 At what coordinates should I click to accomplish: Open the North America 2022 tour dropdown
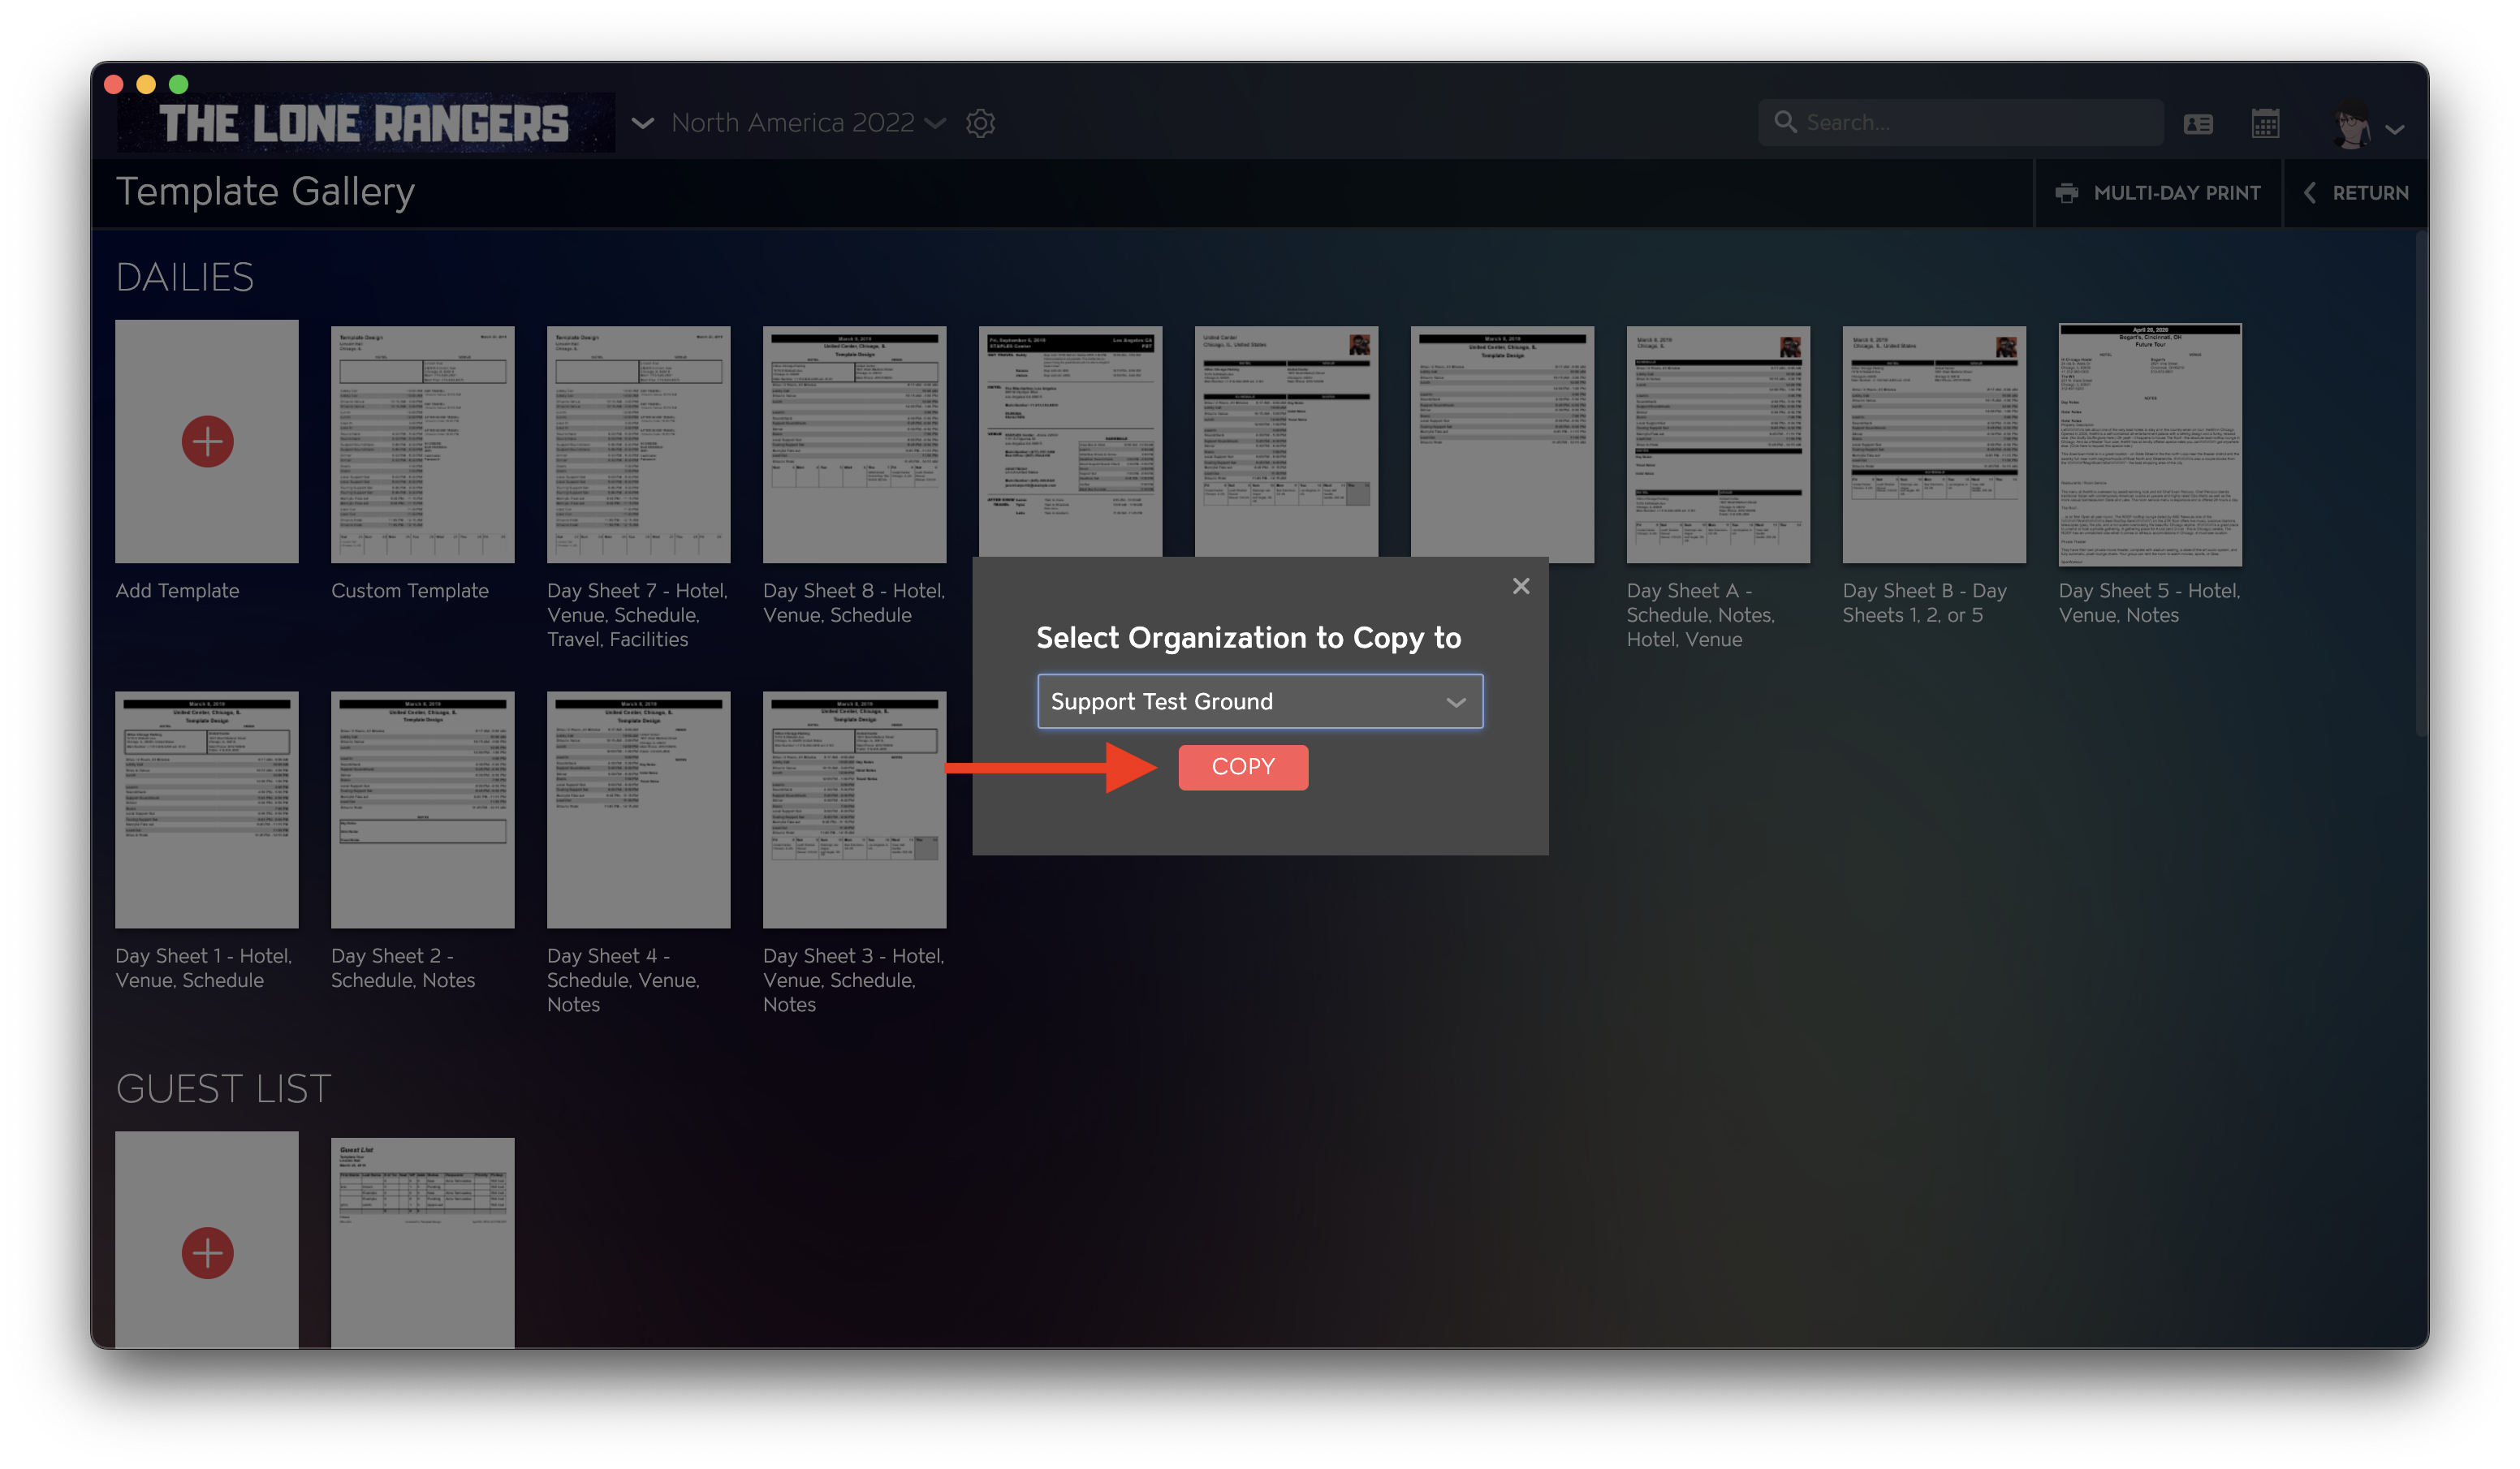pos(808,122)
